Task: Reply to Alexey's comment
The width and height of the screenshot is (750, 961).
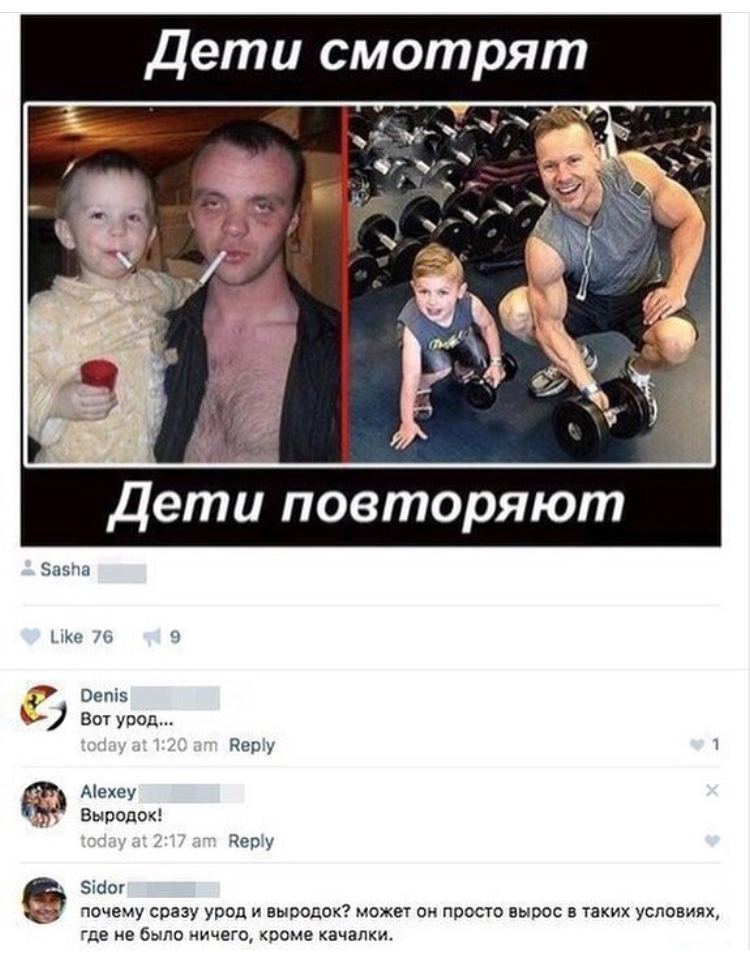Action: point(251,841)
